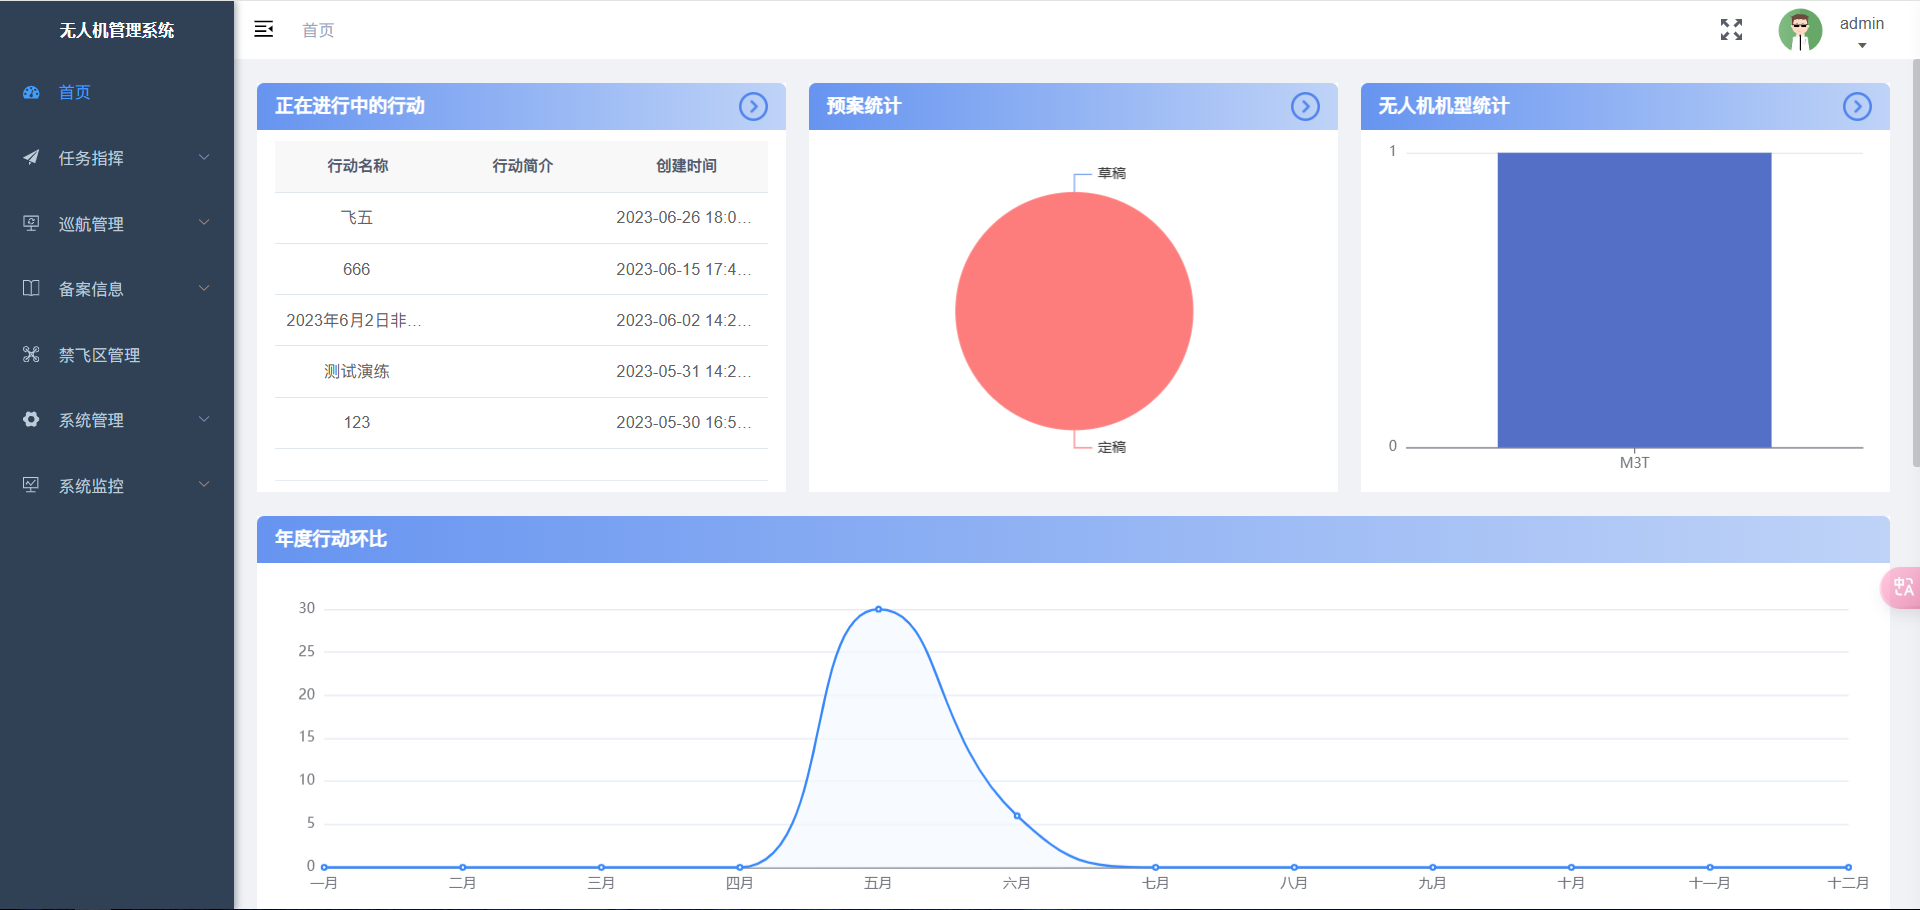Screen dimensions: 1920x910
Task: Open details arrow for 正在进行中的行动
Action: (753, 106)
